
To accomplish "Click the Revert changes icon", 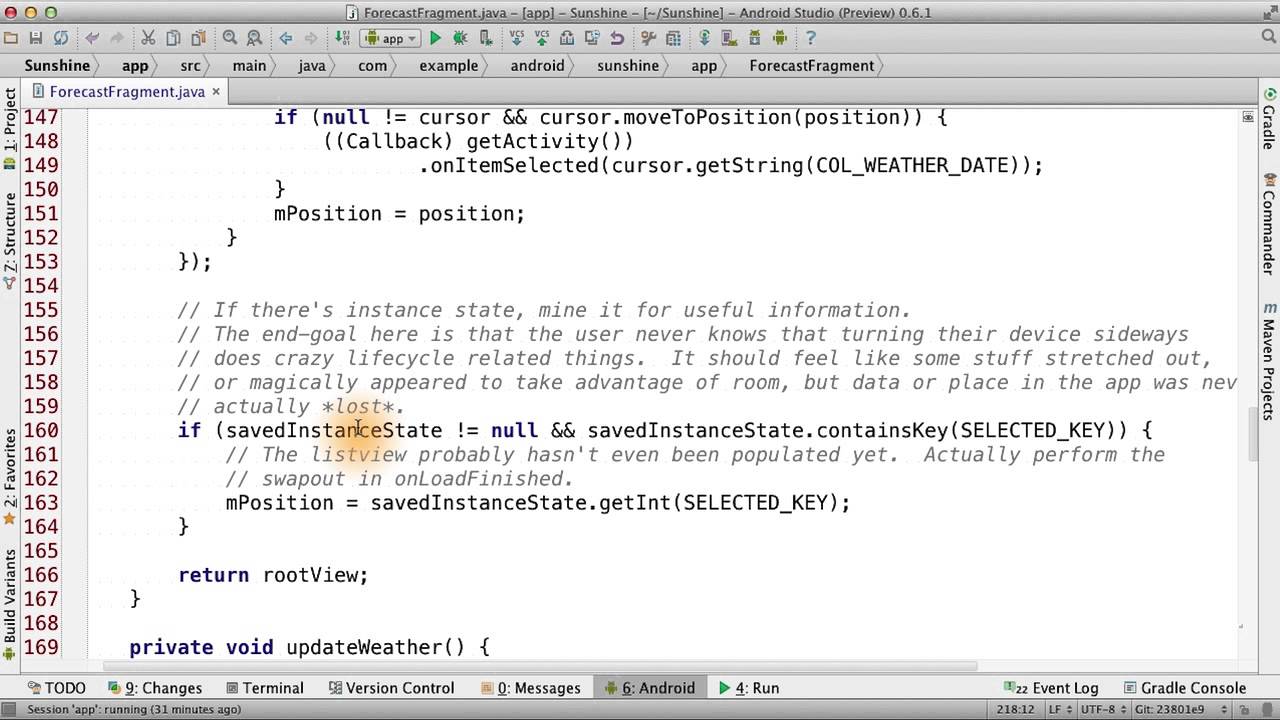I will (x=617, y=38).
